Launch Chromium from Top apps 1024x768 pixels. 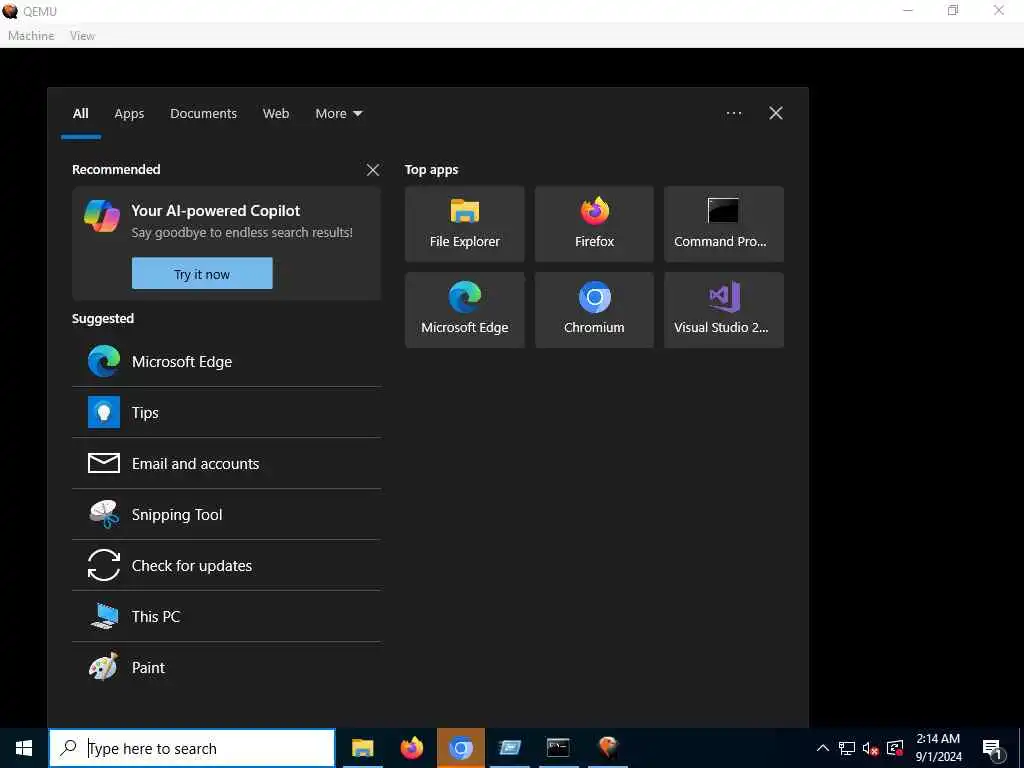(594, 310)
